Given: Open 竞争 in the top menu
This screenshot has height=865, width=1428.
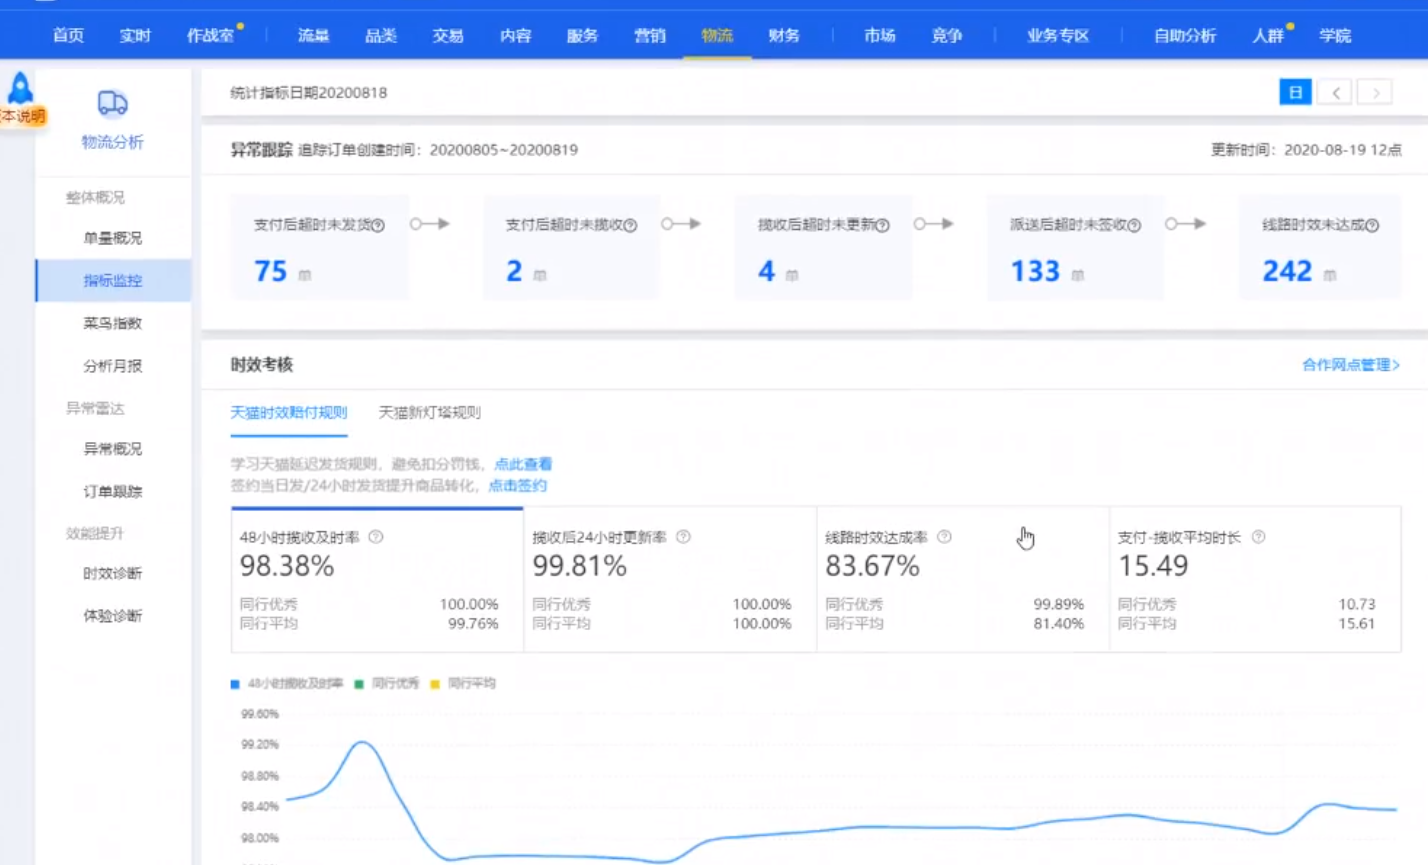Looking at the screenshot, I should click(947, 36).
